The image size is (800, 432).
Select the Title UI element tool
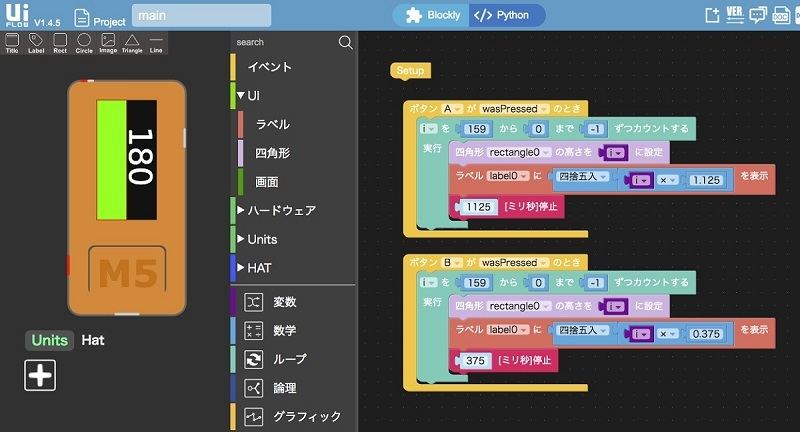pyautogui.click(x=12, y=42)
